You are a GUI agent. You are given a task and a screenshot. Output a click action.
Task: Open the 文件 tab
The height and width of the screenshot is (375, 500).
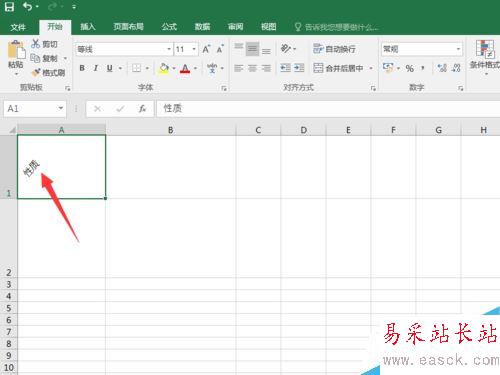point(18,27)
